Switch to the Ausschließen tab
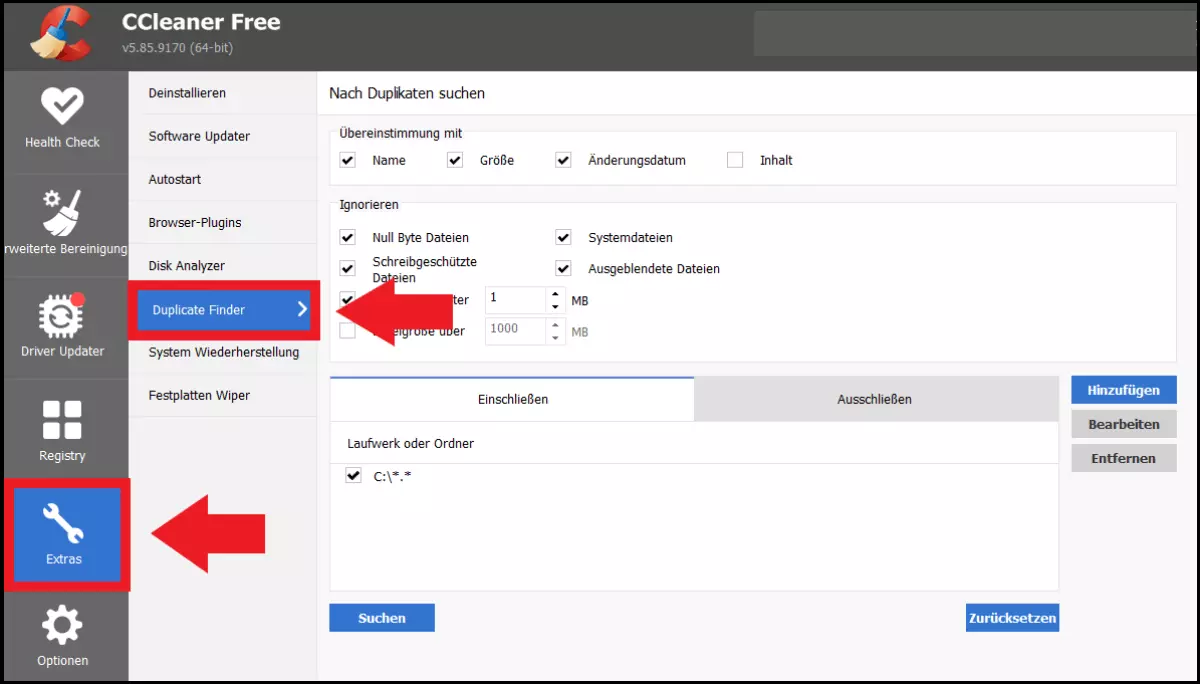Image resolution: width=1200 pixels, height=684 pixels. [x=874, y=399]
